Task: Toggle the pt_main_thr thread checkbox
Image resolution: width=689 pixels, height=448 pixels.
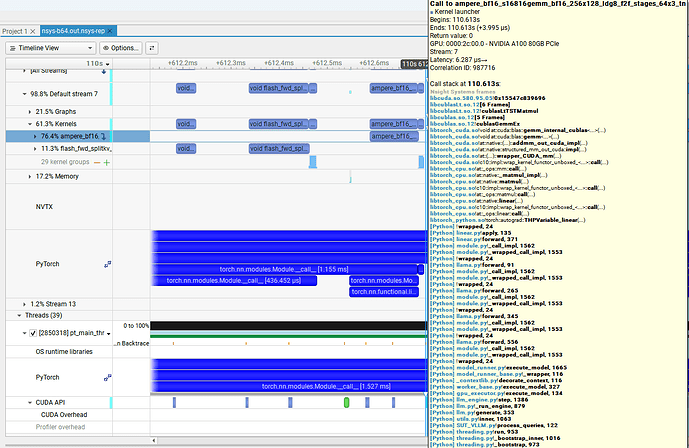Action: [x=33, y=333]
